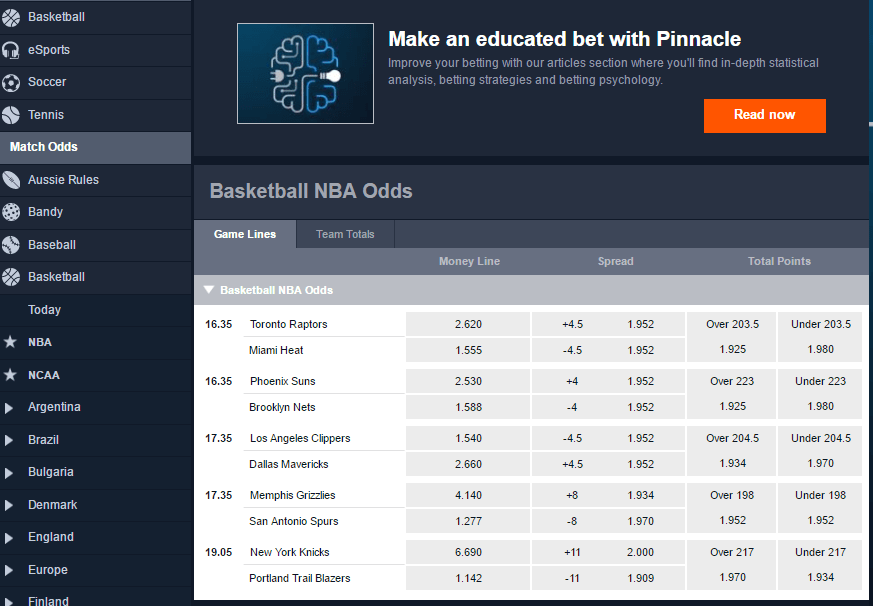Viewport: 873px width, 606px height.
Task: Open the Today basketball link
Action: [x=45, y=310]
